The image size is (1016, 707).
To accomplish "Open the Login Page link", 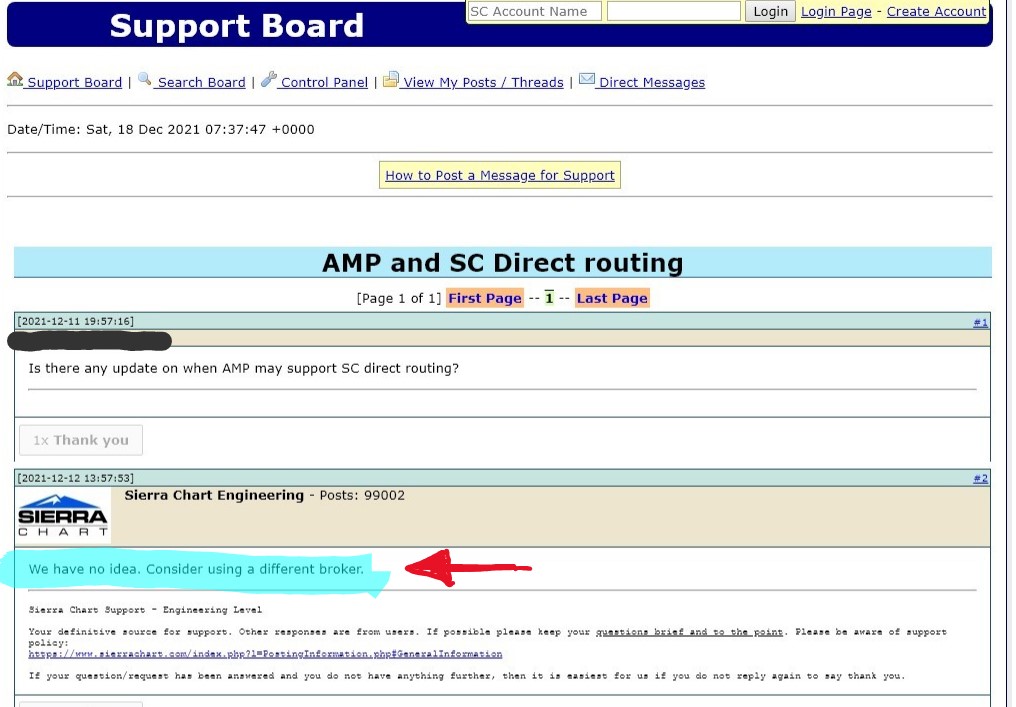I will click(836, 12).
